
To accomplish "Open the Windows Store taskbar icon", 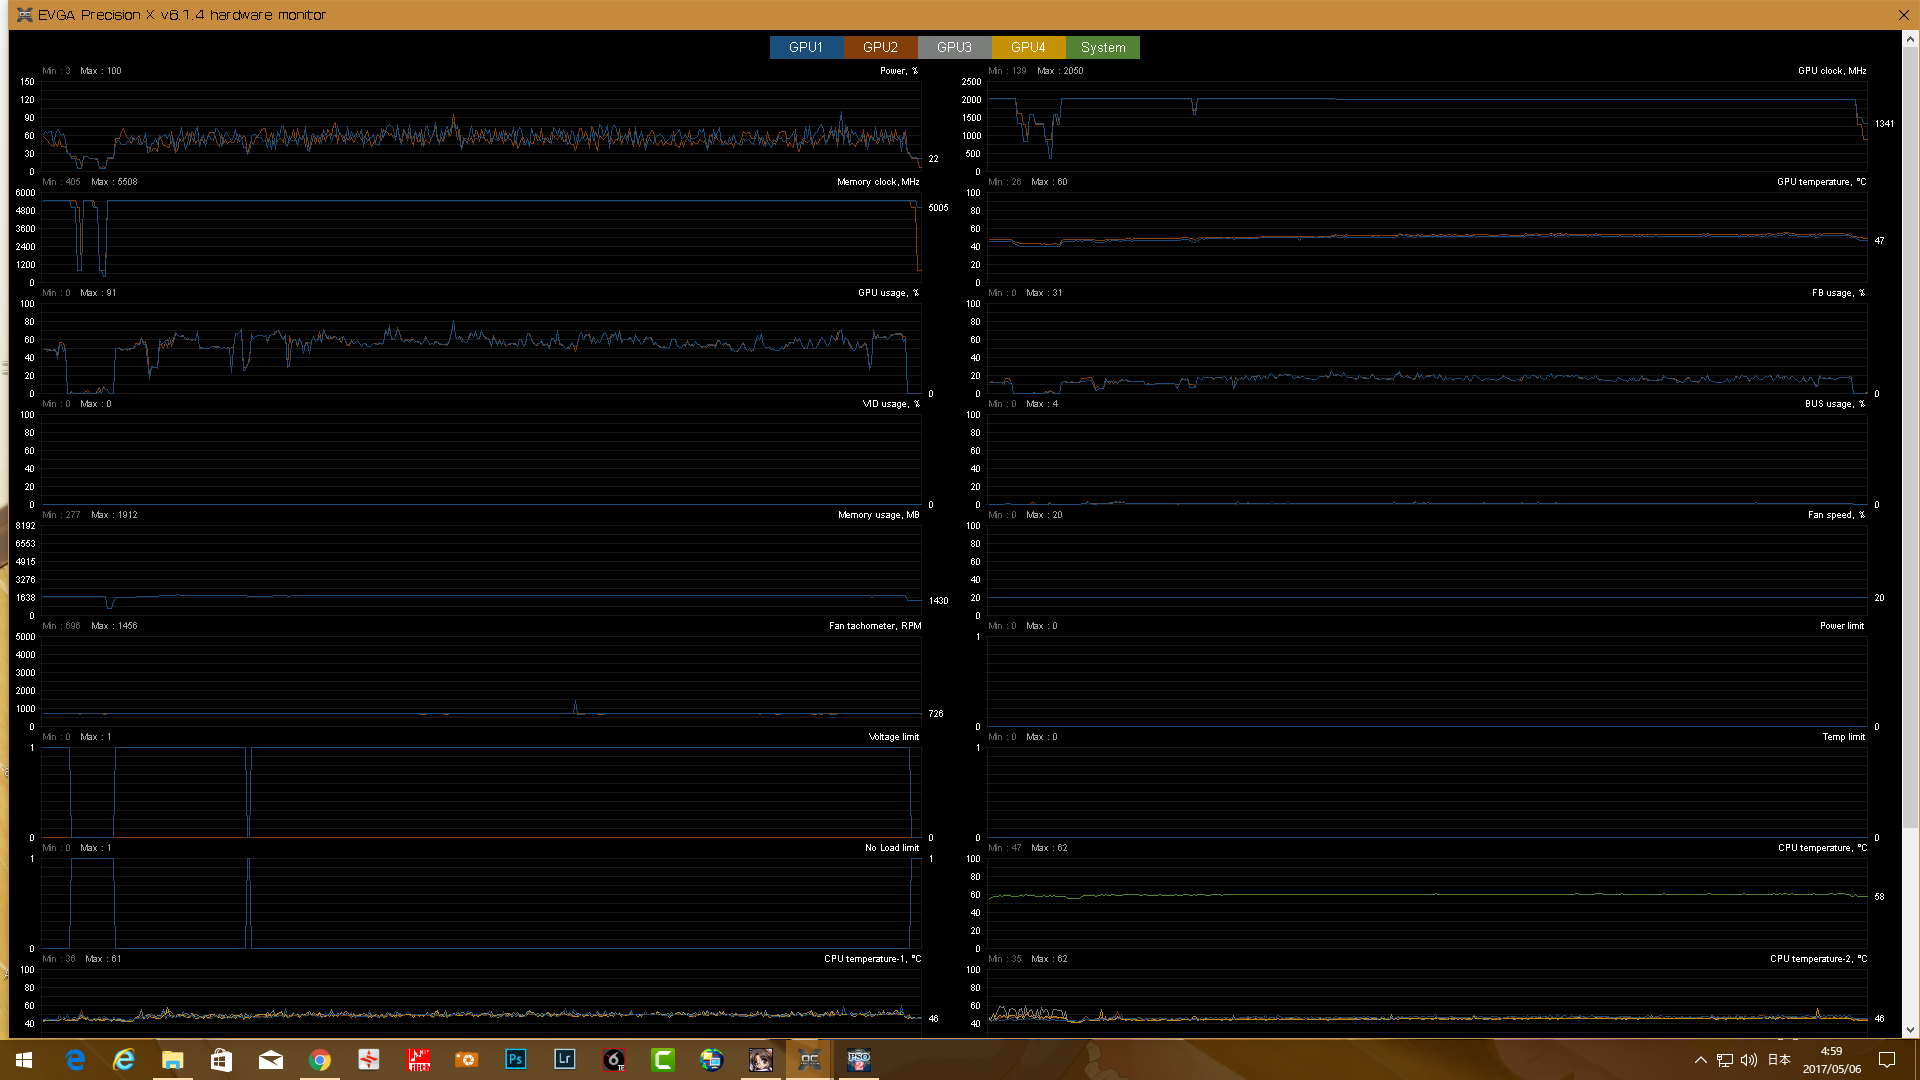I will (x=221, y=1060).
